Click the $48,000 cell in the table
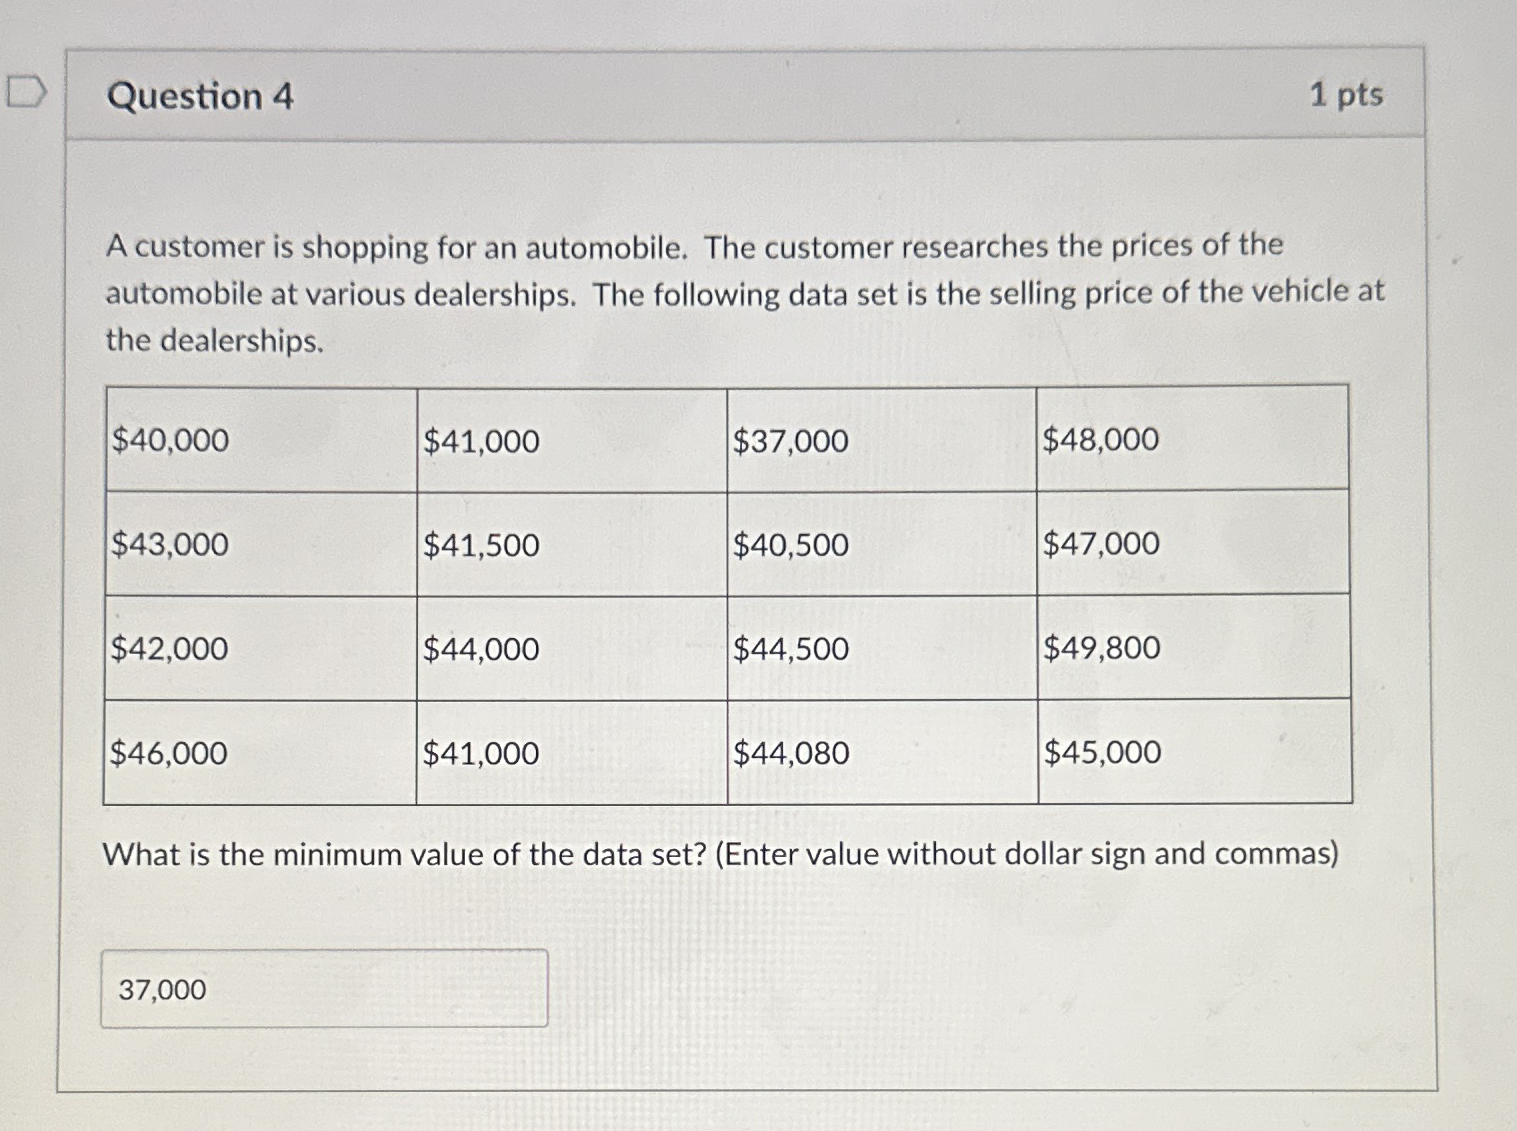The image size is (1517, 1131). pyautogui.click(x=1101, y=438)
